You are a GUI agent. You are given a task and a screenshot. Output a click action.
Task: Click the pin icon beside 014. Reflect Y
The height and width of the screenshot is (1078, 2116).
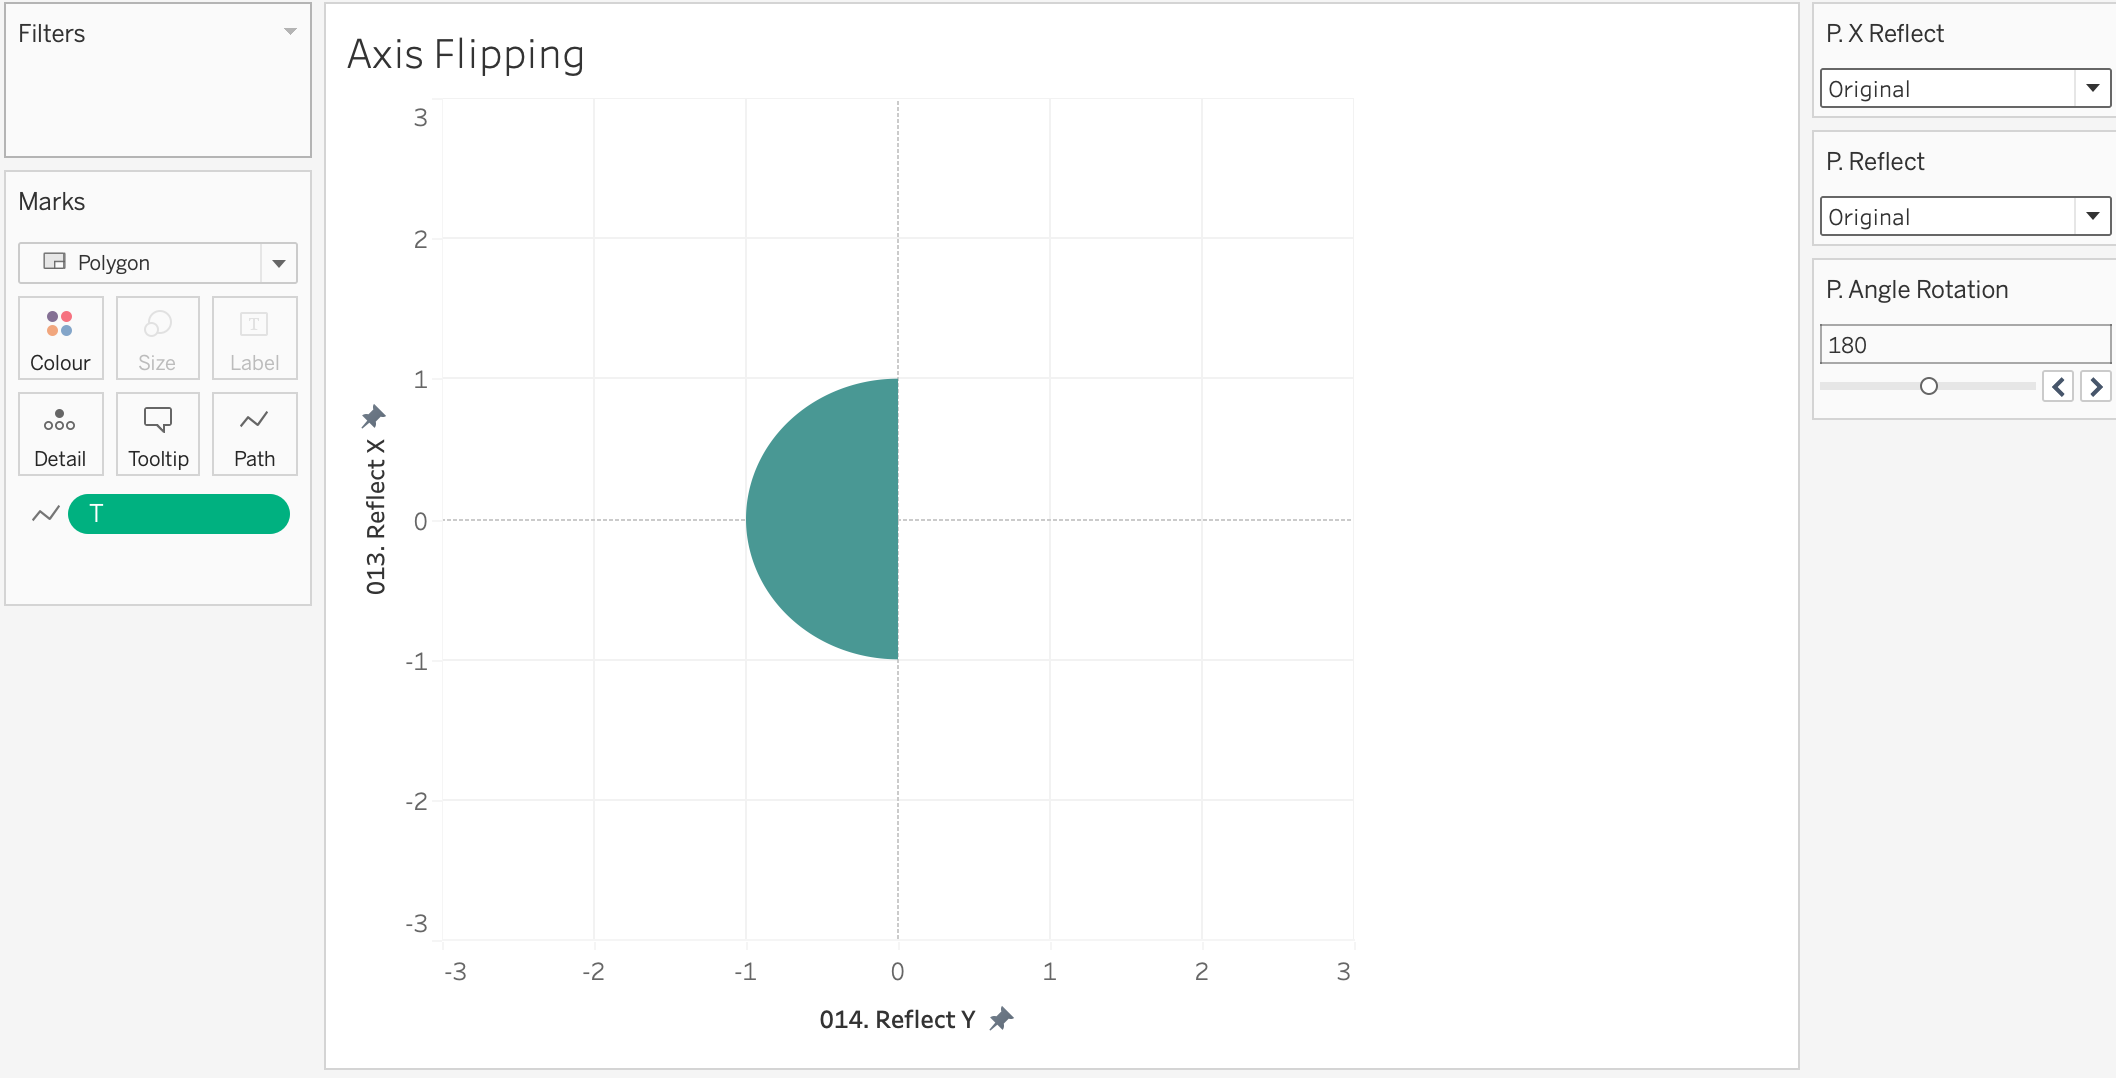click(x=1001, y=1019)
